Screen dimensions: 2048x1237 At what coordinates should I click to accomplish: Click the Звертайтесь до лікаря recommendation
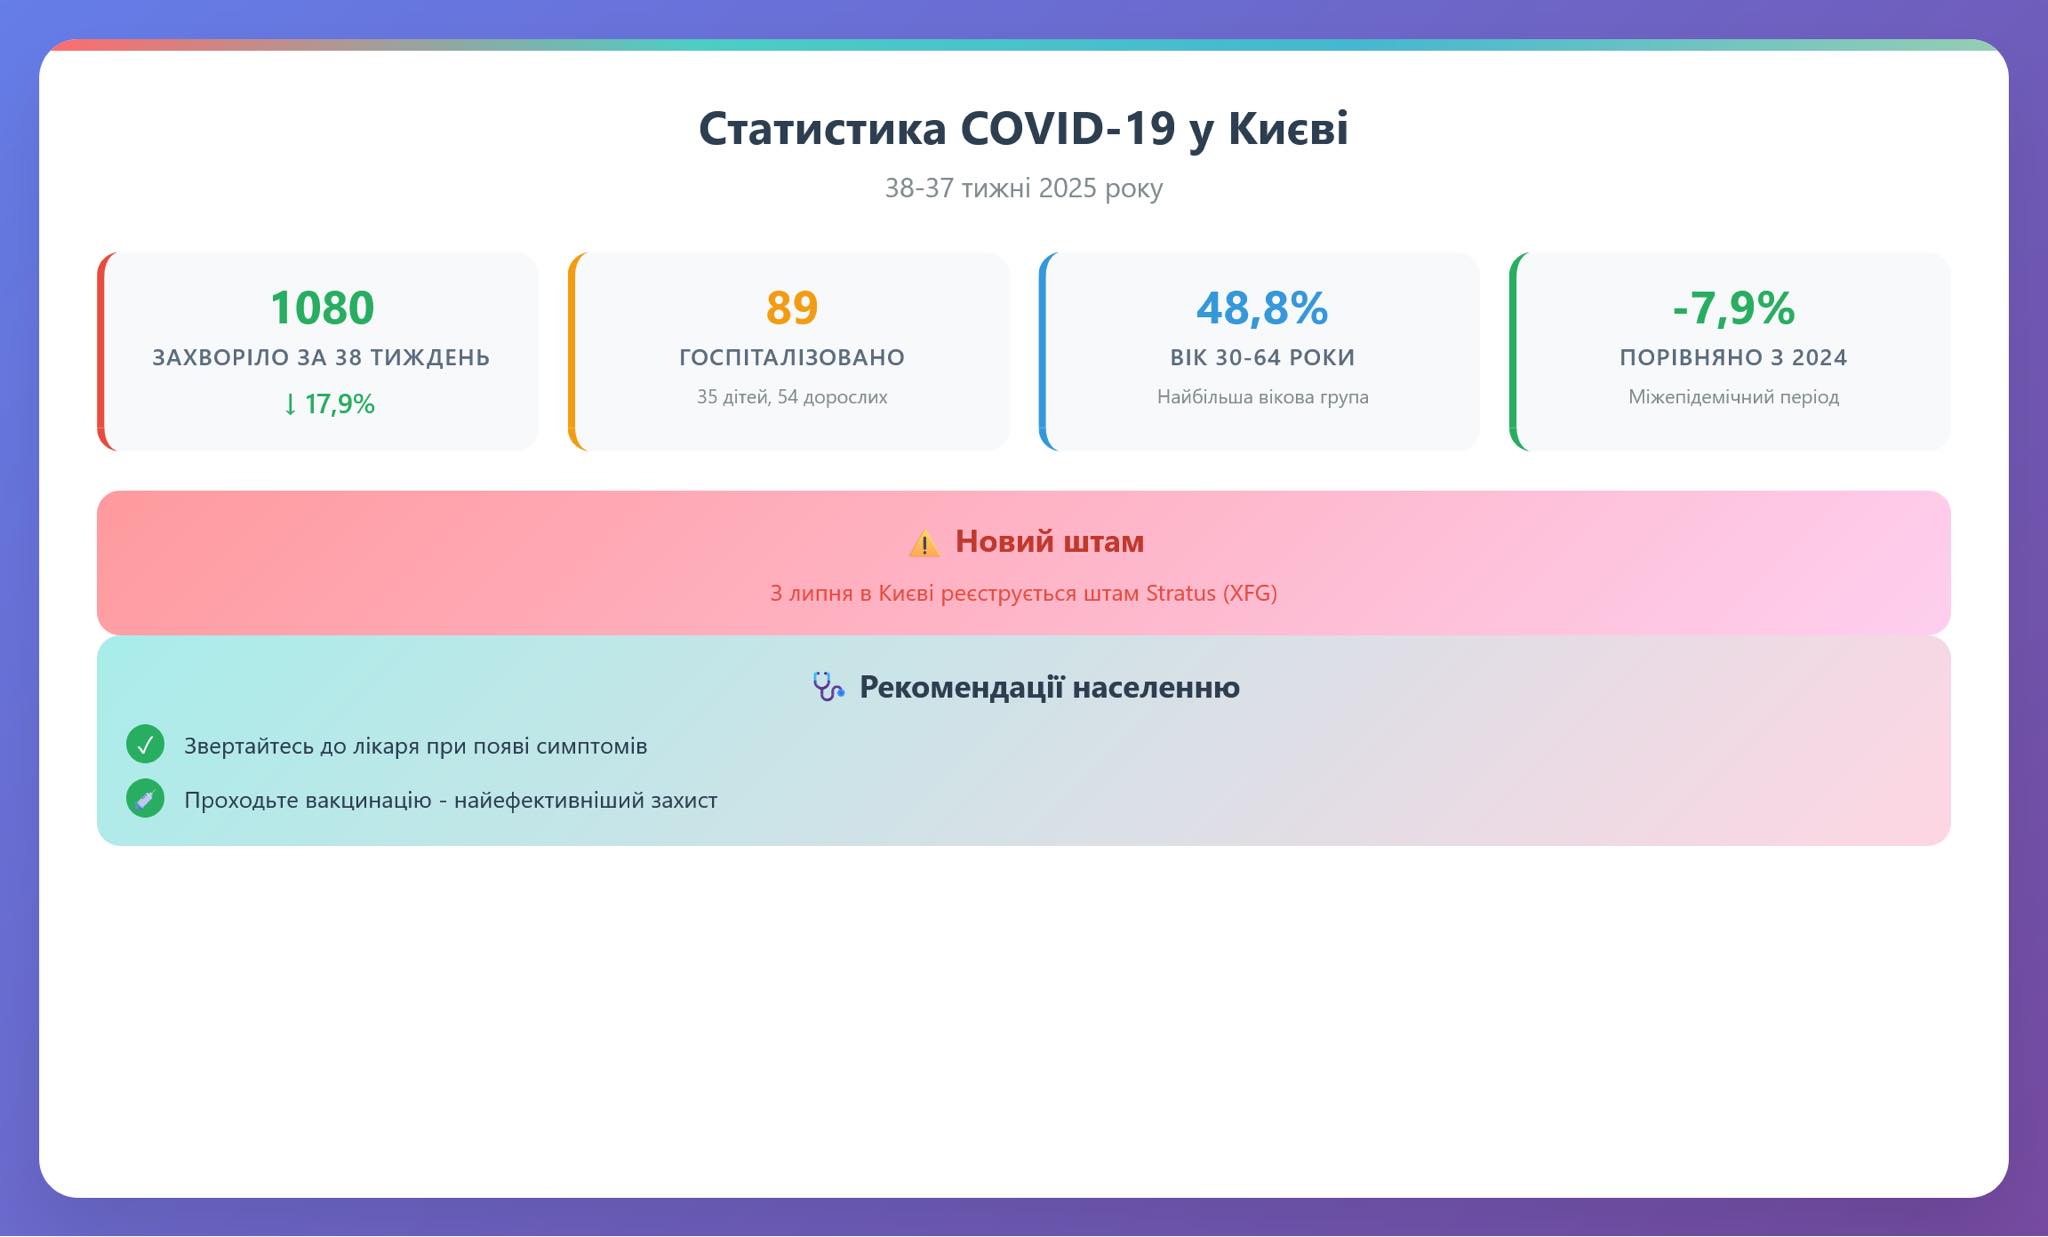point(415,746)
